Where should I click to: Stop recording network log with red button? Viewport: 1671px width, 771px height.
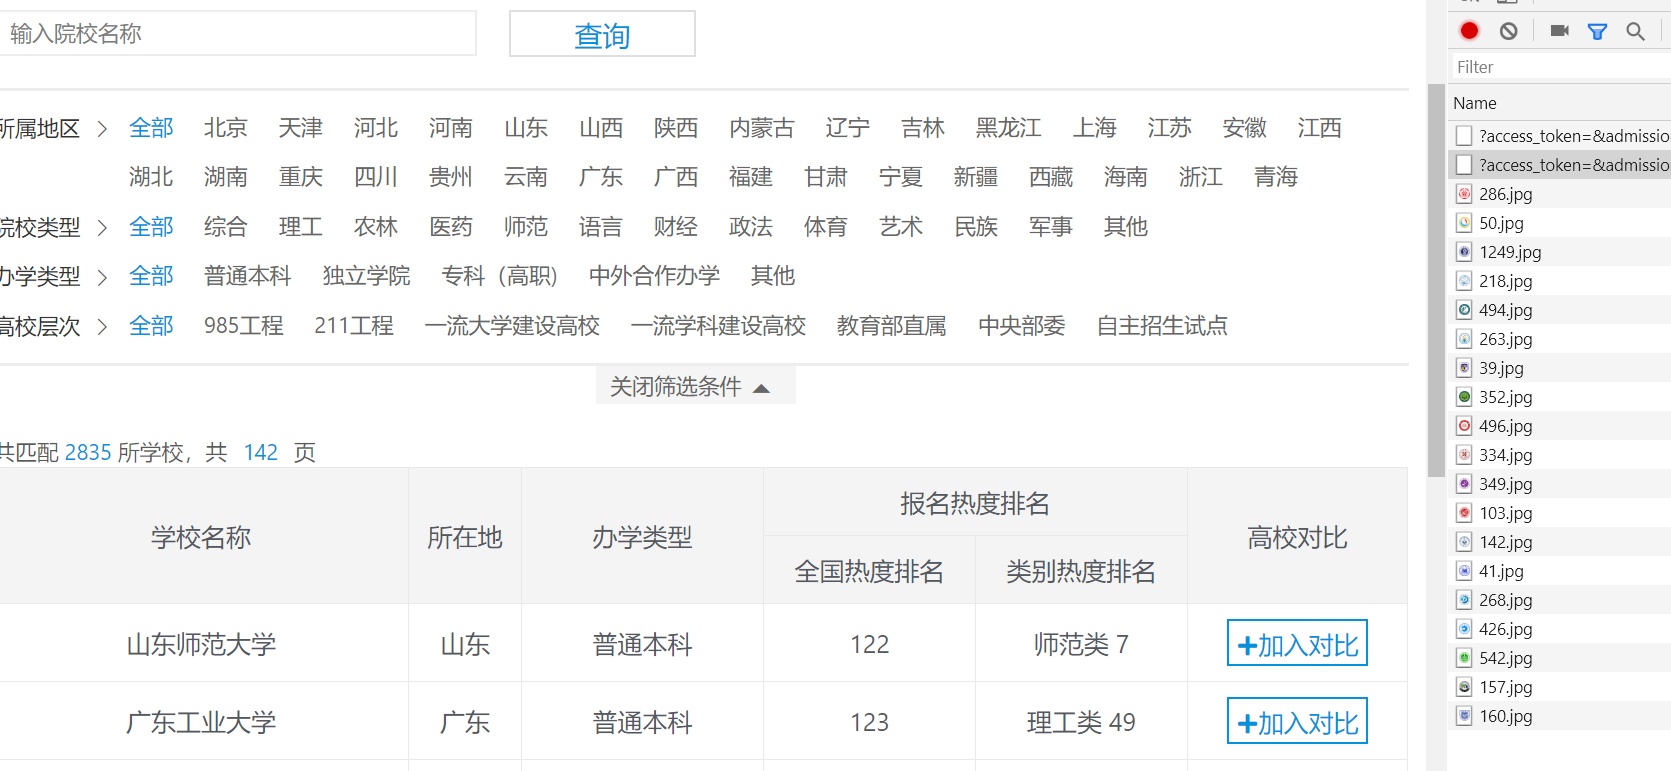pyautogui.click(x=1469, y=31)
